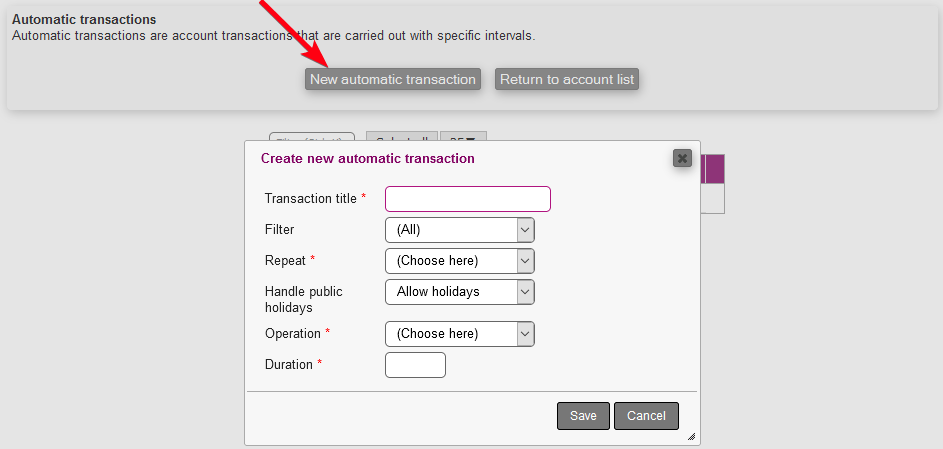Click the purple table header cell
943x449 pixels.
pyautogui.click(x=713, y=169)
